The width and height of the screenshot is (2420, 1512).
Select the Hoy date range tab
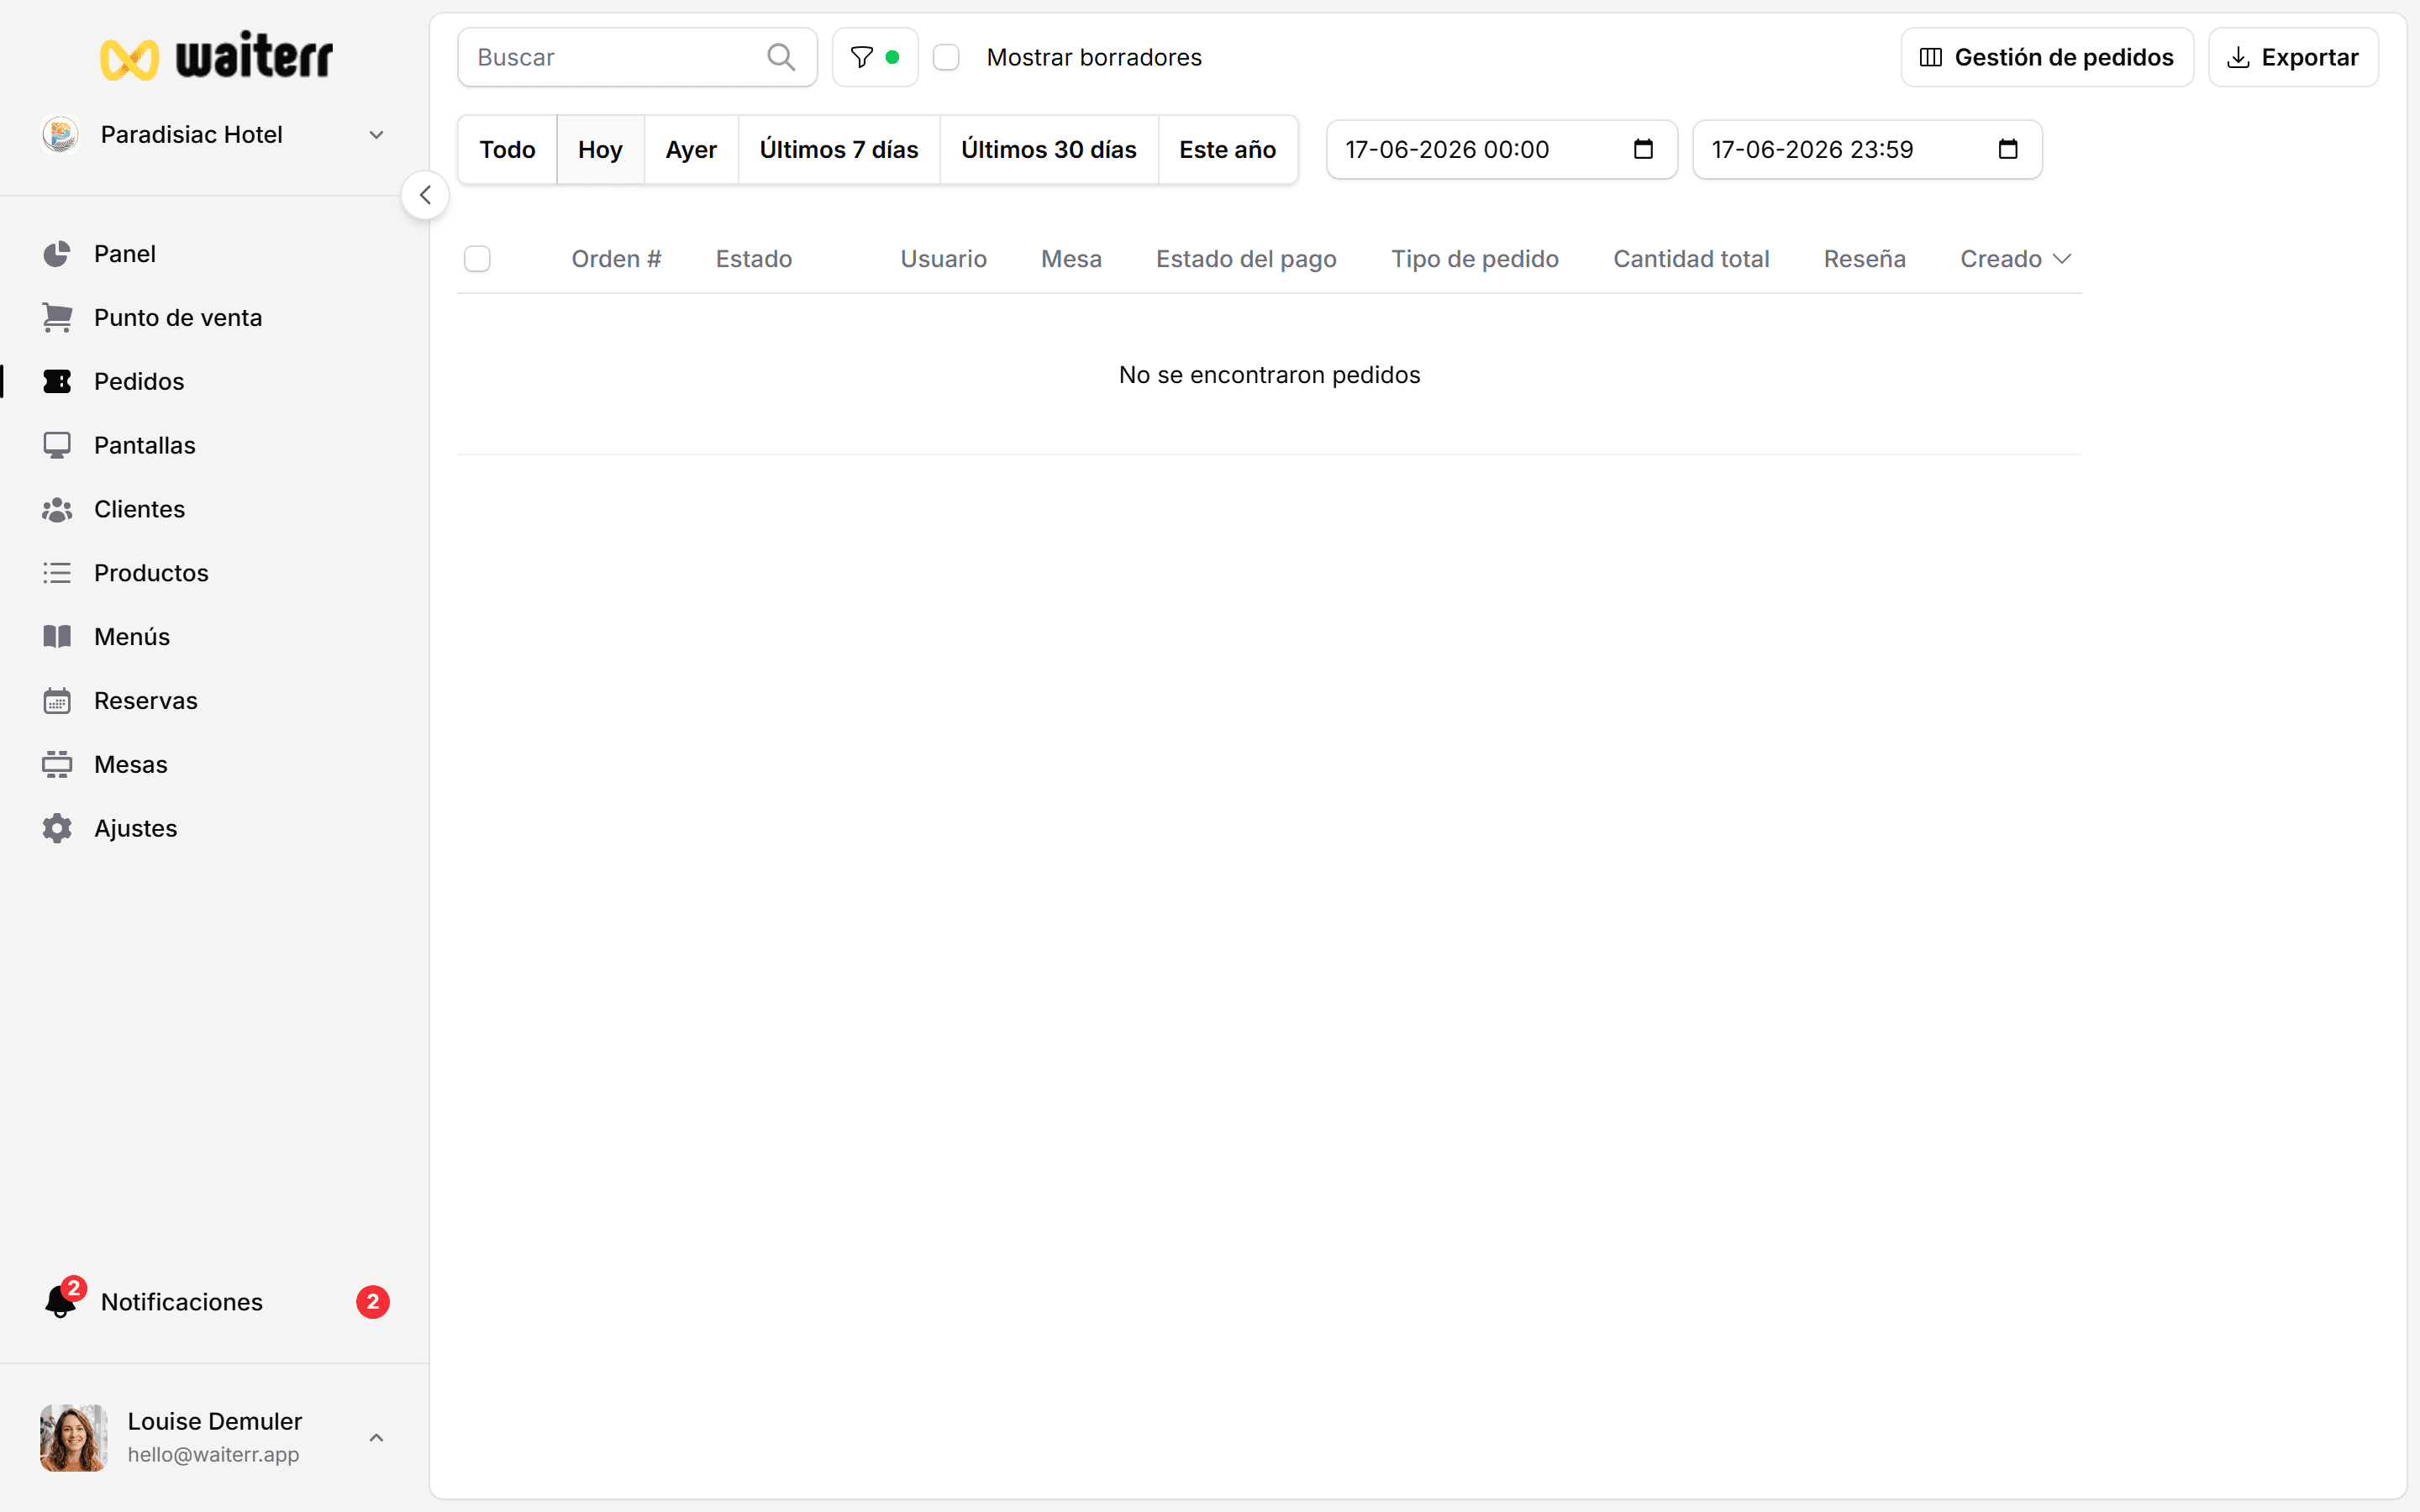coord(600,149)
